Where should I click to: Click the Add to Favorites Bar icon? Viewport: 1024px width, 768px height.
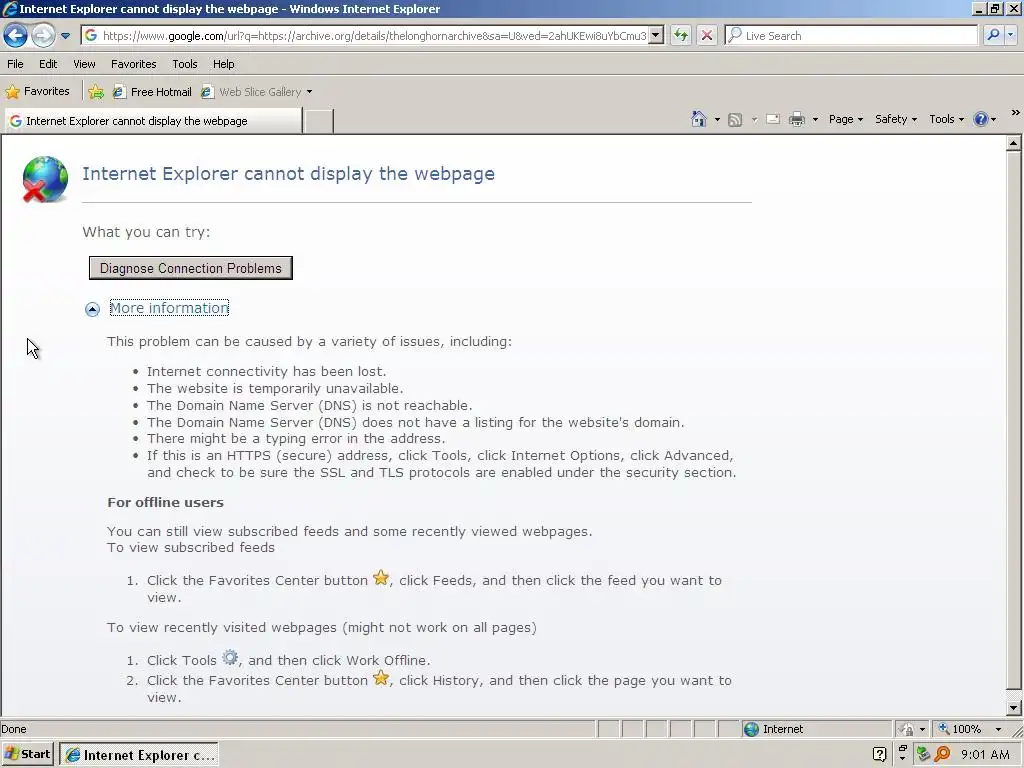(x=96, y=91)
